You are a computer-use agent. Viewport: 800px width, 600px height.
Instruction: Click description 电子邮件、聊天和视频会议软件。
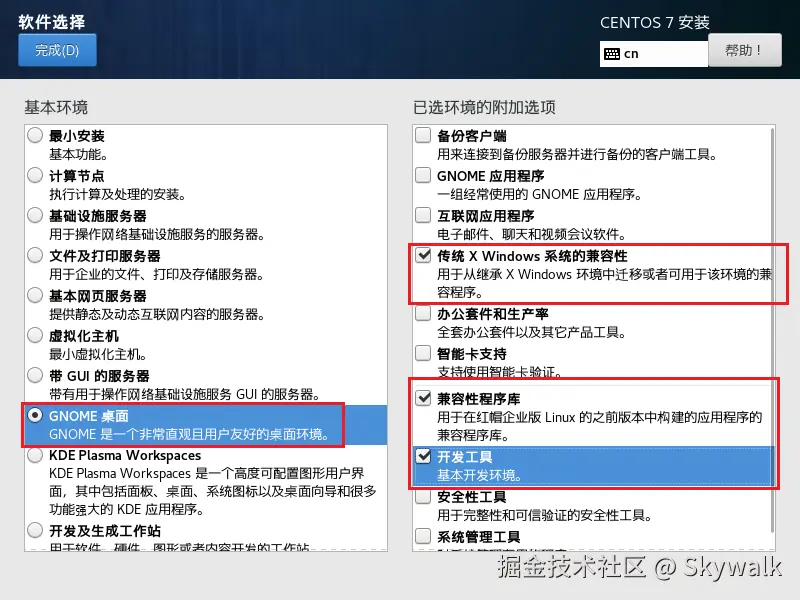(532, 235)
